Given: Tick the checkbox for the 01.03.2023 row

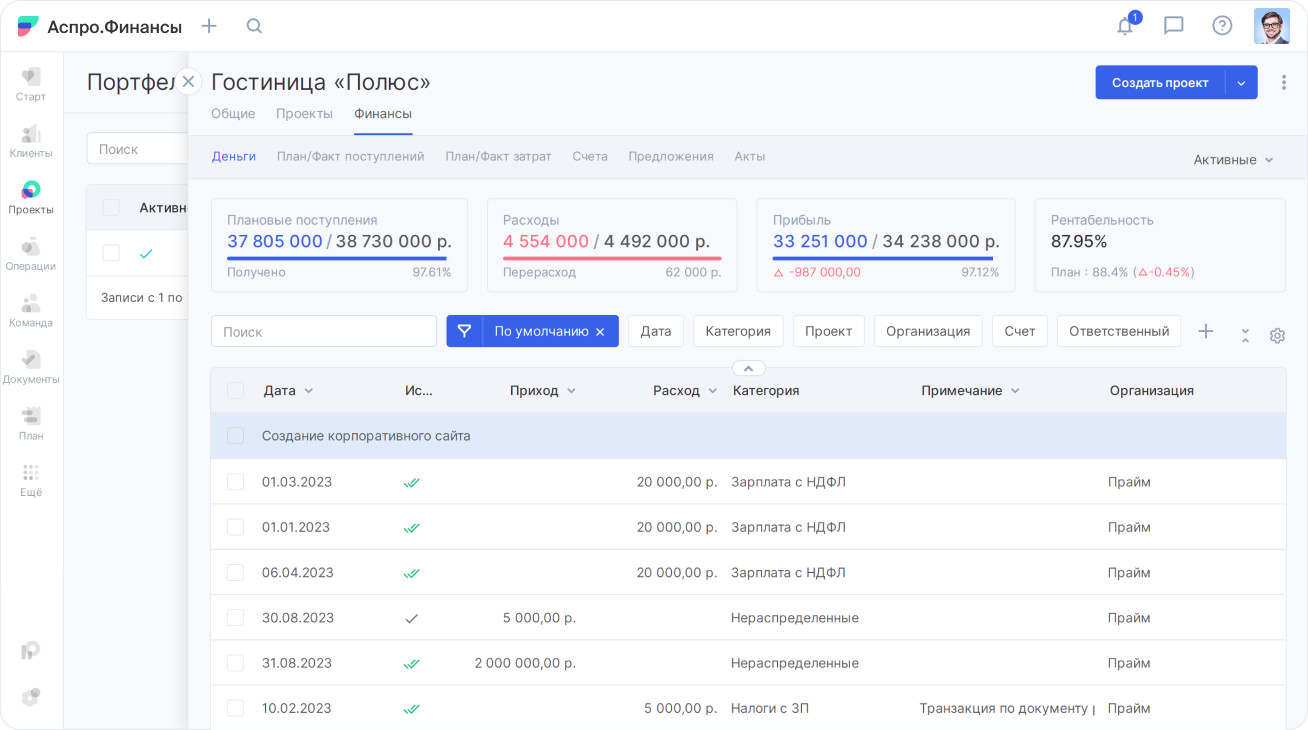Looking at the screenshot, I should [x=236, y=482].
